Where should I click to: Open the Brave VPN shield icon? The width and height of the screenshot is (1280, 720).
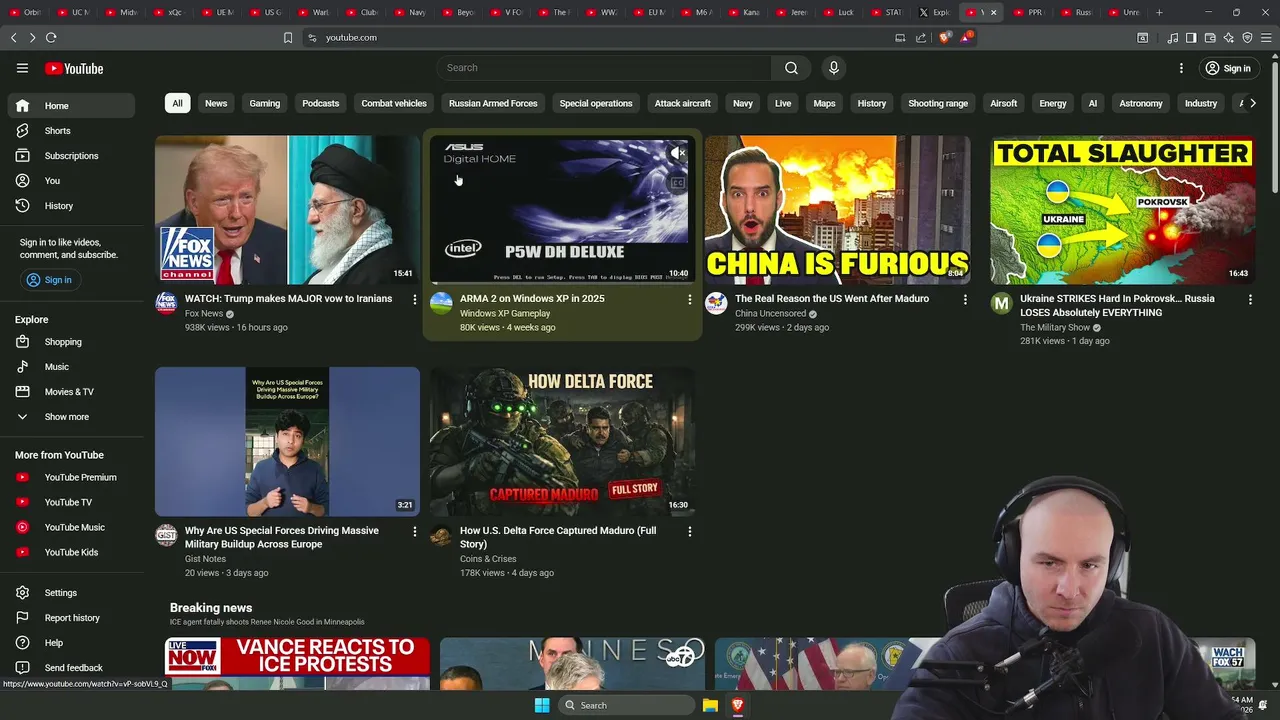(x=1247, y=38)
